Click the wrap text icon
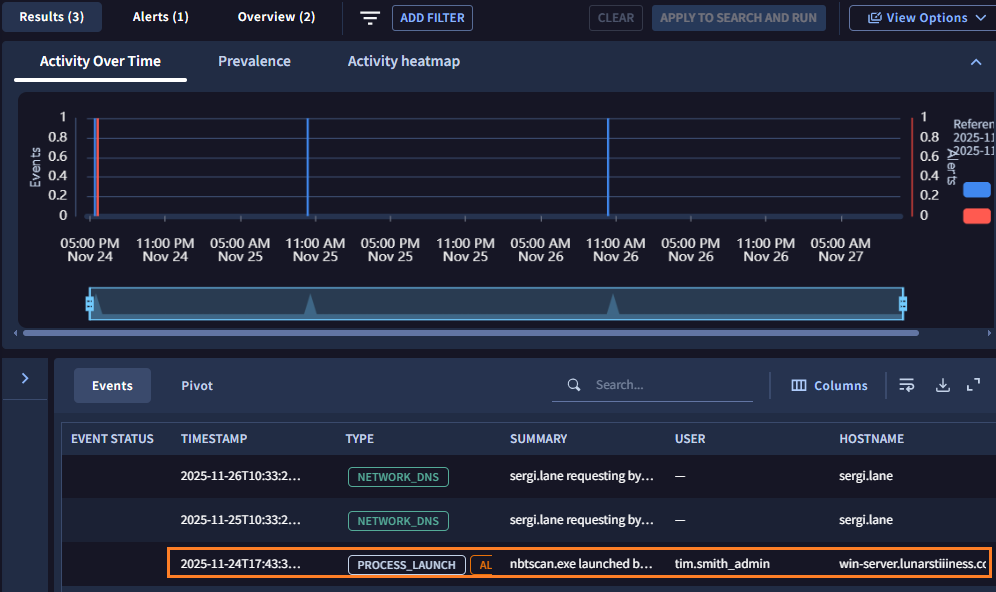 (x=907, y=385)
